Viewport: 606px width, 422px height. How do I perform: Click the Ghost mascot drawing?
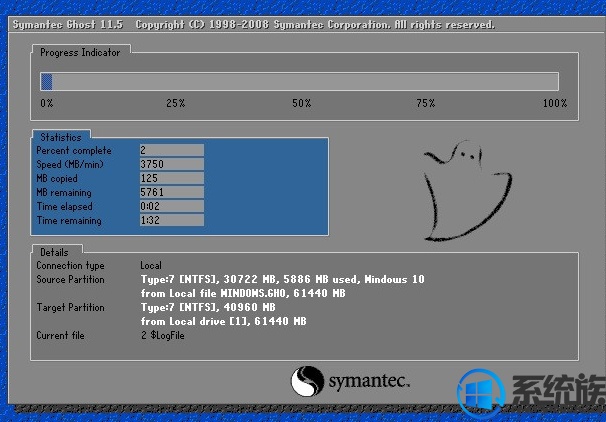pyautogui.click(x=468, y=191)
